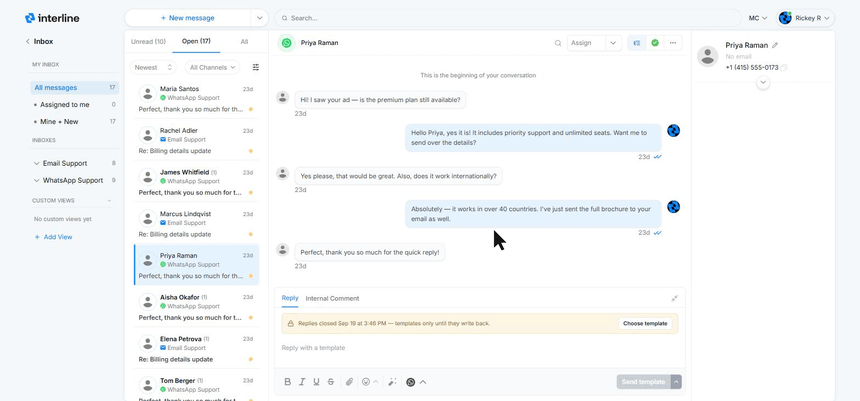The width and height of the screenshot is (860, 401).
Task: Click in the top Search field
Action: click(507, 18)
